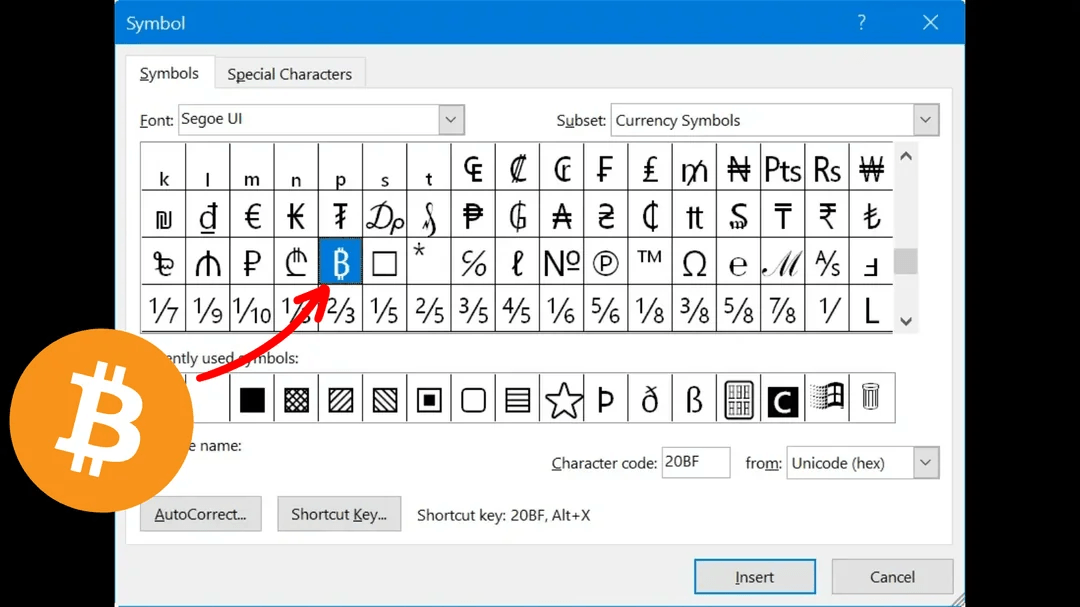Switch to the Special Characters tab
Image resolution: width=1080 pixels, height=607 pixels.
[290, 73]
